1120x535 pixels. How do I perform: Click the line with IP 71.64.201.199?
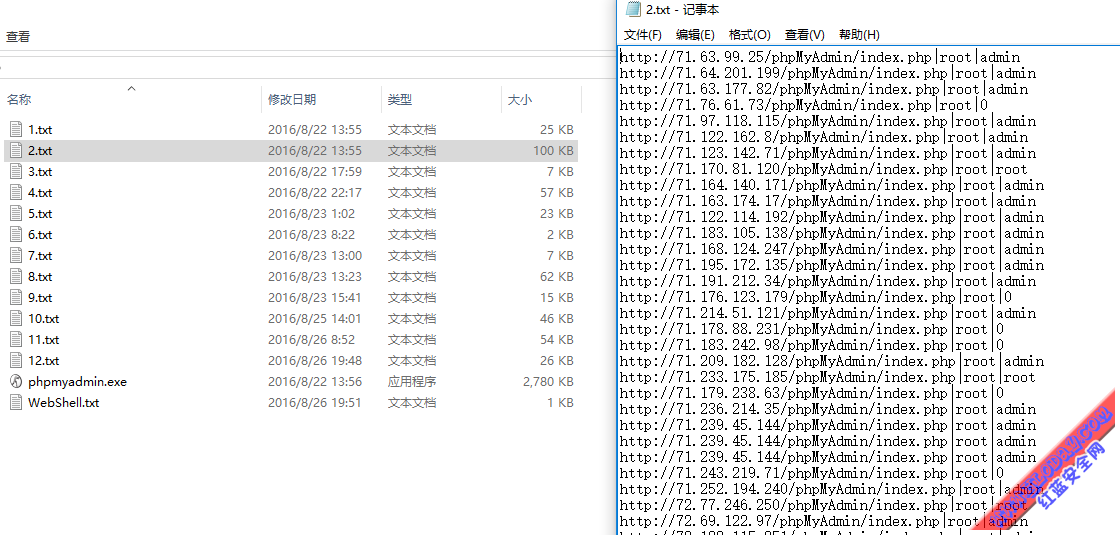(828, 73)
